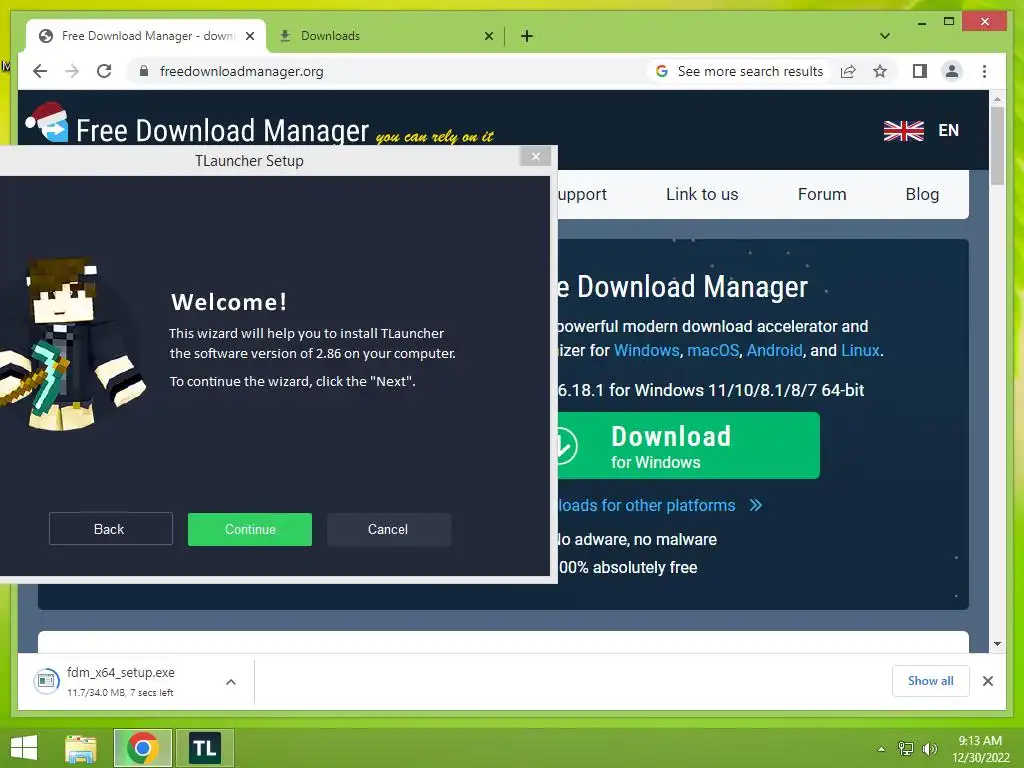
Task: Expand options for fdm_x64_setup.exe download
Action: pos(231,682)
